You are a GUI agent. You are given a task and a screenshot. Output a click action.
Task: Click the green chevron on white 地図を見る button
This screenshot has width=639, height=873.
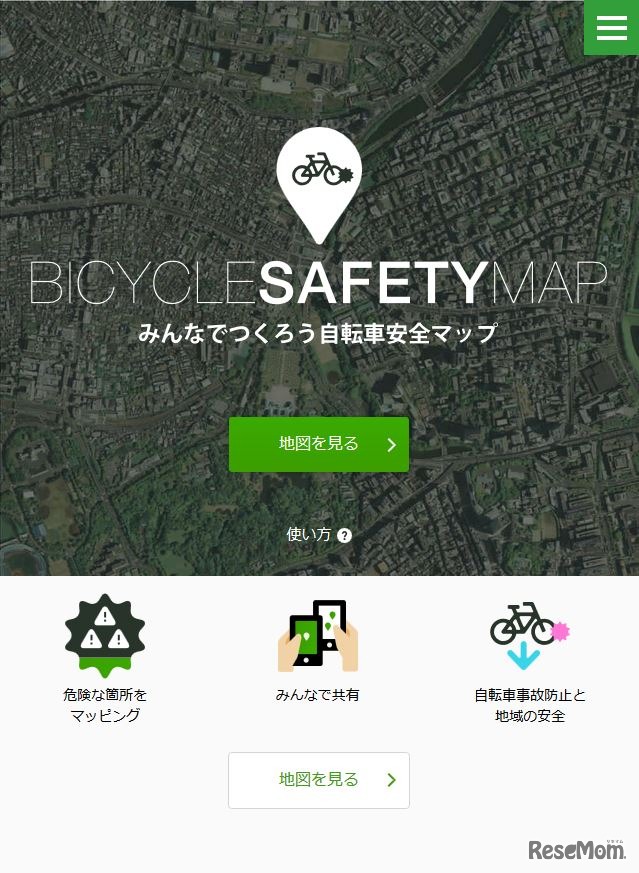(x=392, y=780)
